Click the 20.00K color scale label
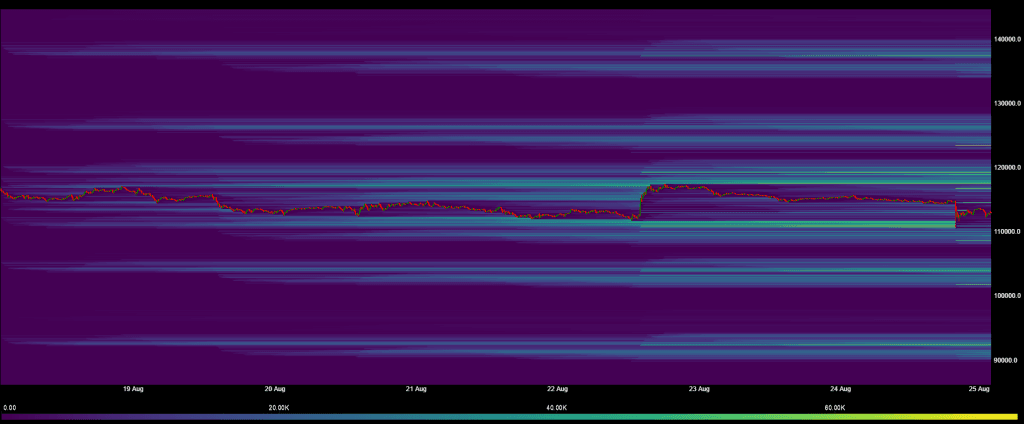The width and height of the screenshot is (1024, 424). (279, 408)
